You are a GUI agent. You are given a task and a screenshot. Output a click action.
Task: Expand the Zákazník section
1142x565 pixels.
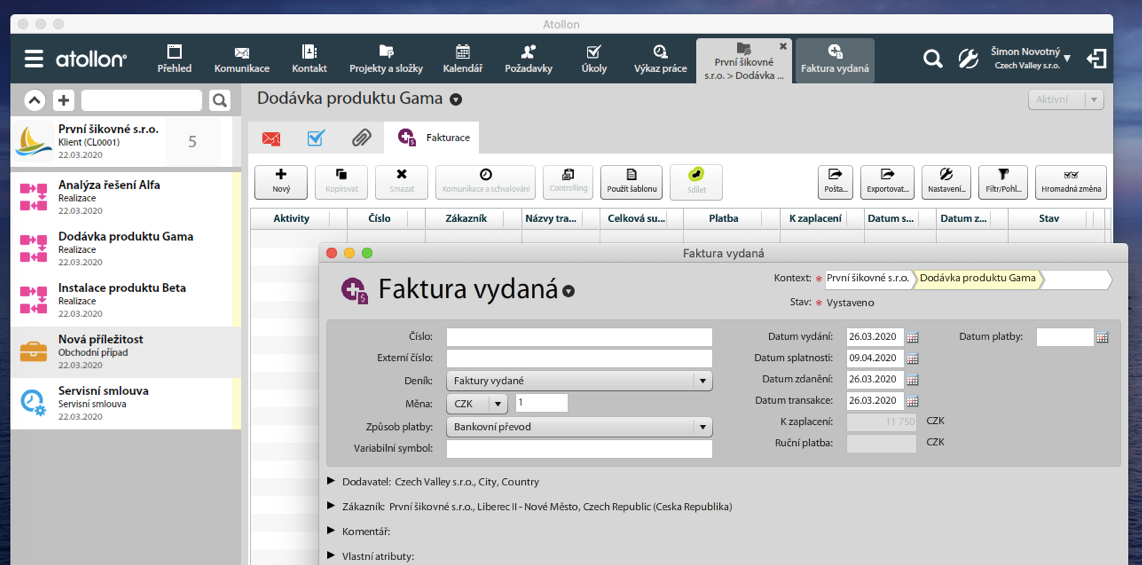[x=332, y=506]
